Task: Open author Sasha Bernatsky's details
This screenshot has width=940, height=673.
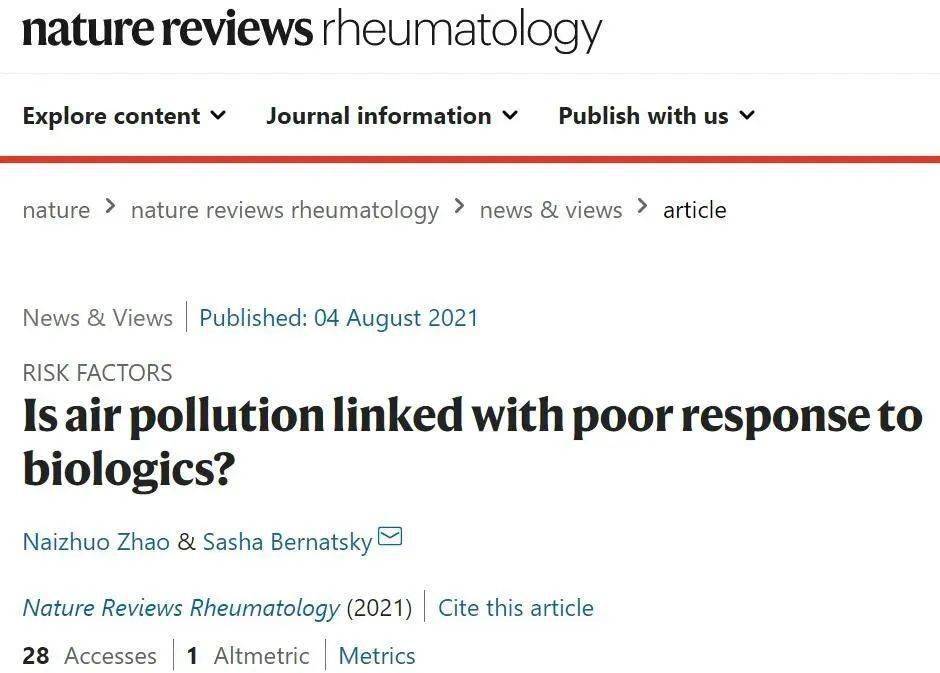Action: tap(287, 542)
